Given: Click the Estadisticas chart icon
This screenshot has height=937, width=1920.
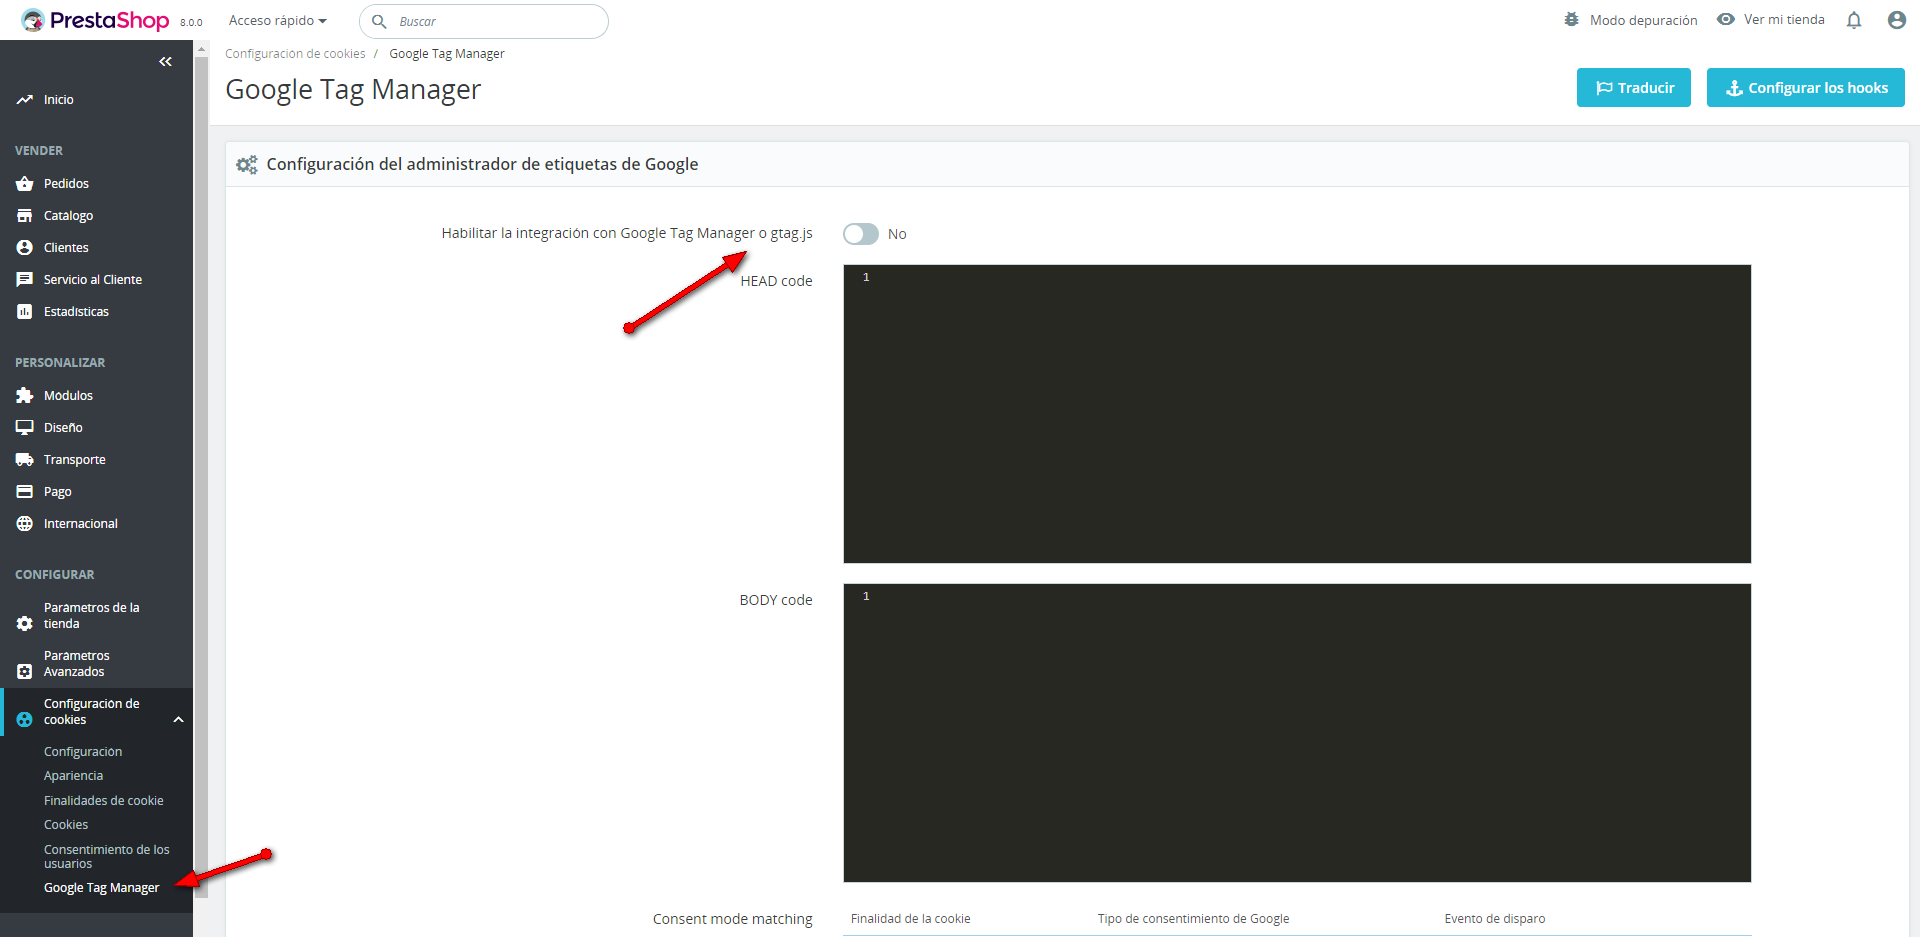Looking at the screenshot, I should coord(25,312).
